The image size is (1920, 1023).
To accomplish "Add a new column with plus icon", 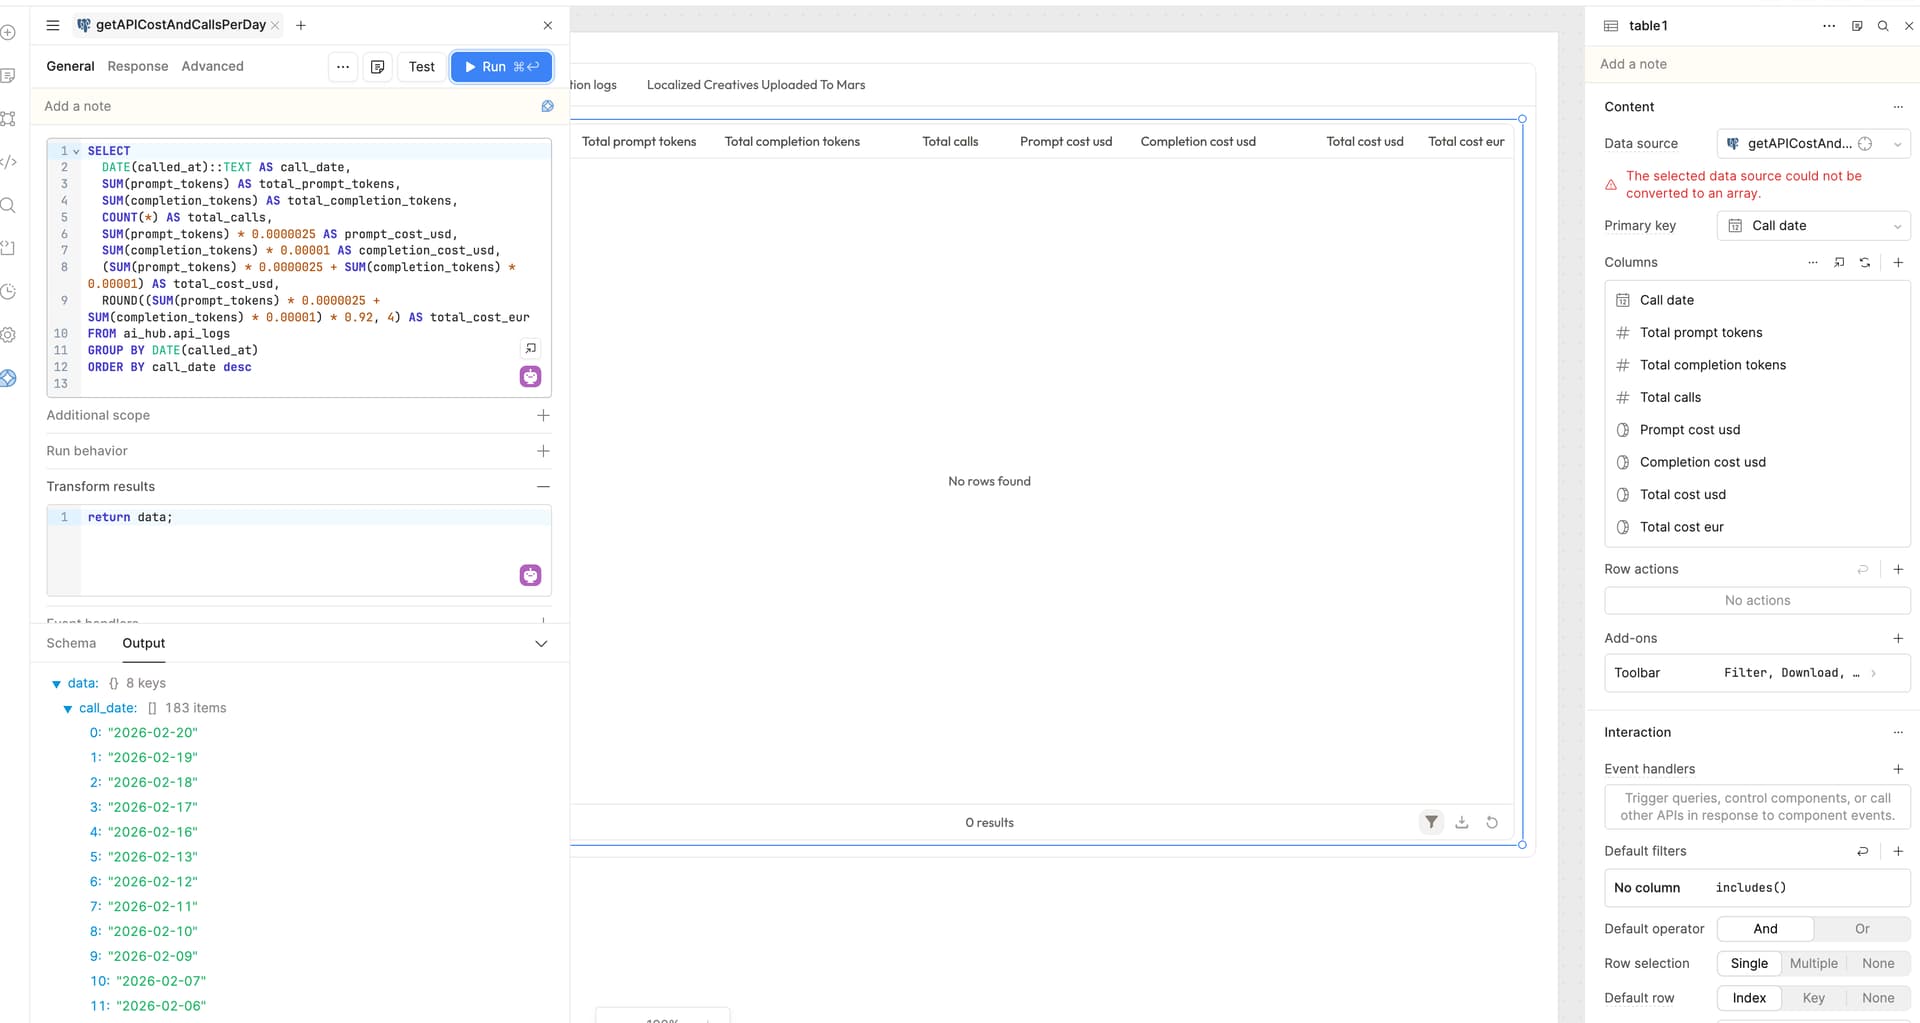I will [1898, 262].
